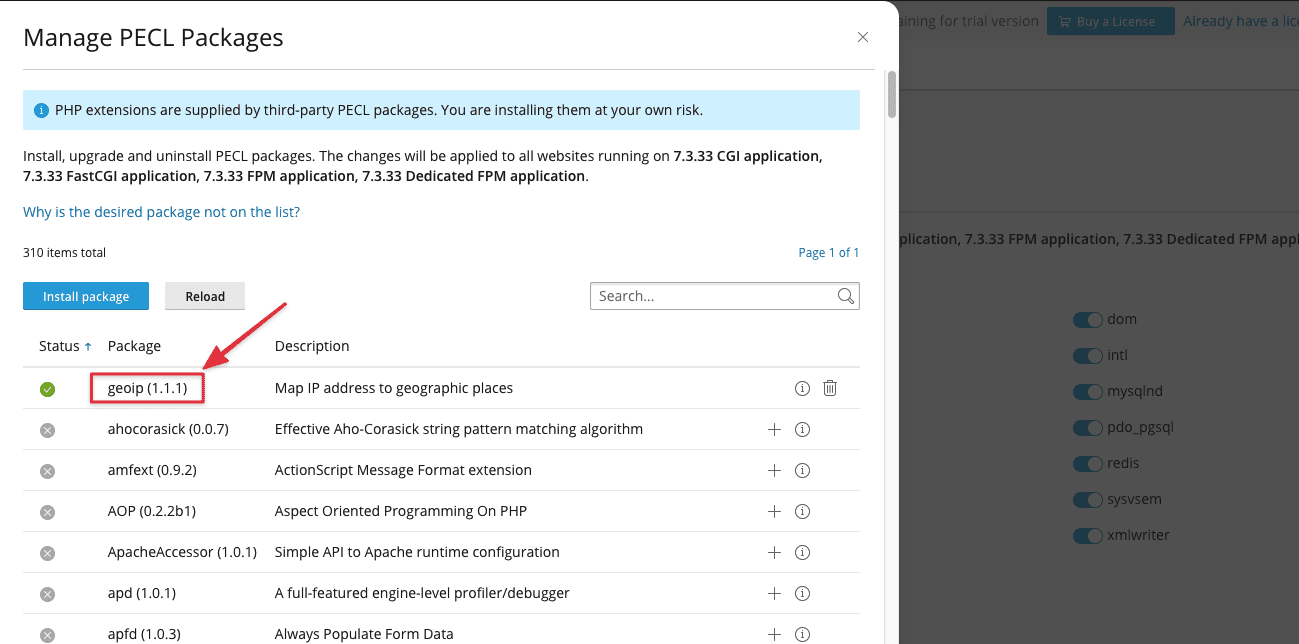Image resolution: width=1299 pixels, height=644 pixels.
Task: Click plus icon to install ahocorasick
Action: pyautogui.click(x=773, y=429)
